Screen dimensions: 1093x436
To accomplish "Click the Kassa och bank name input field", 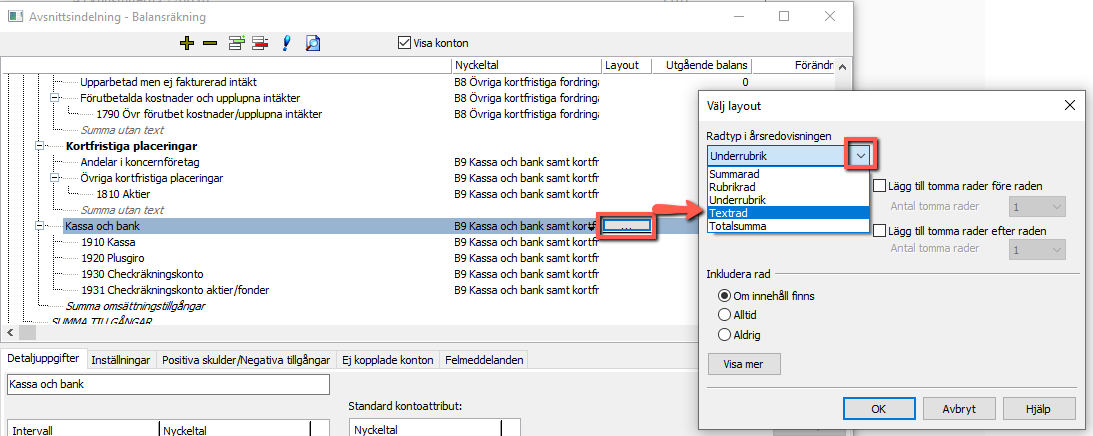I will coord(168,384).
